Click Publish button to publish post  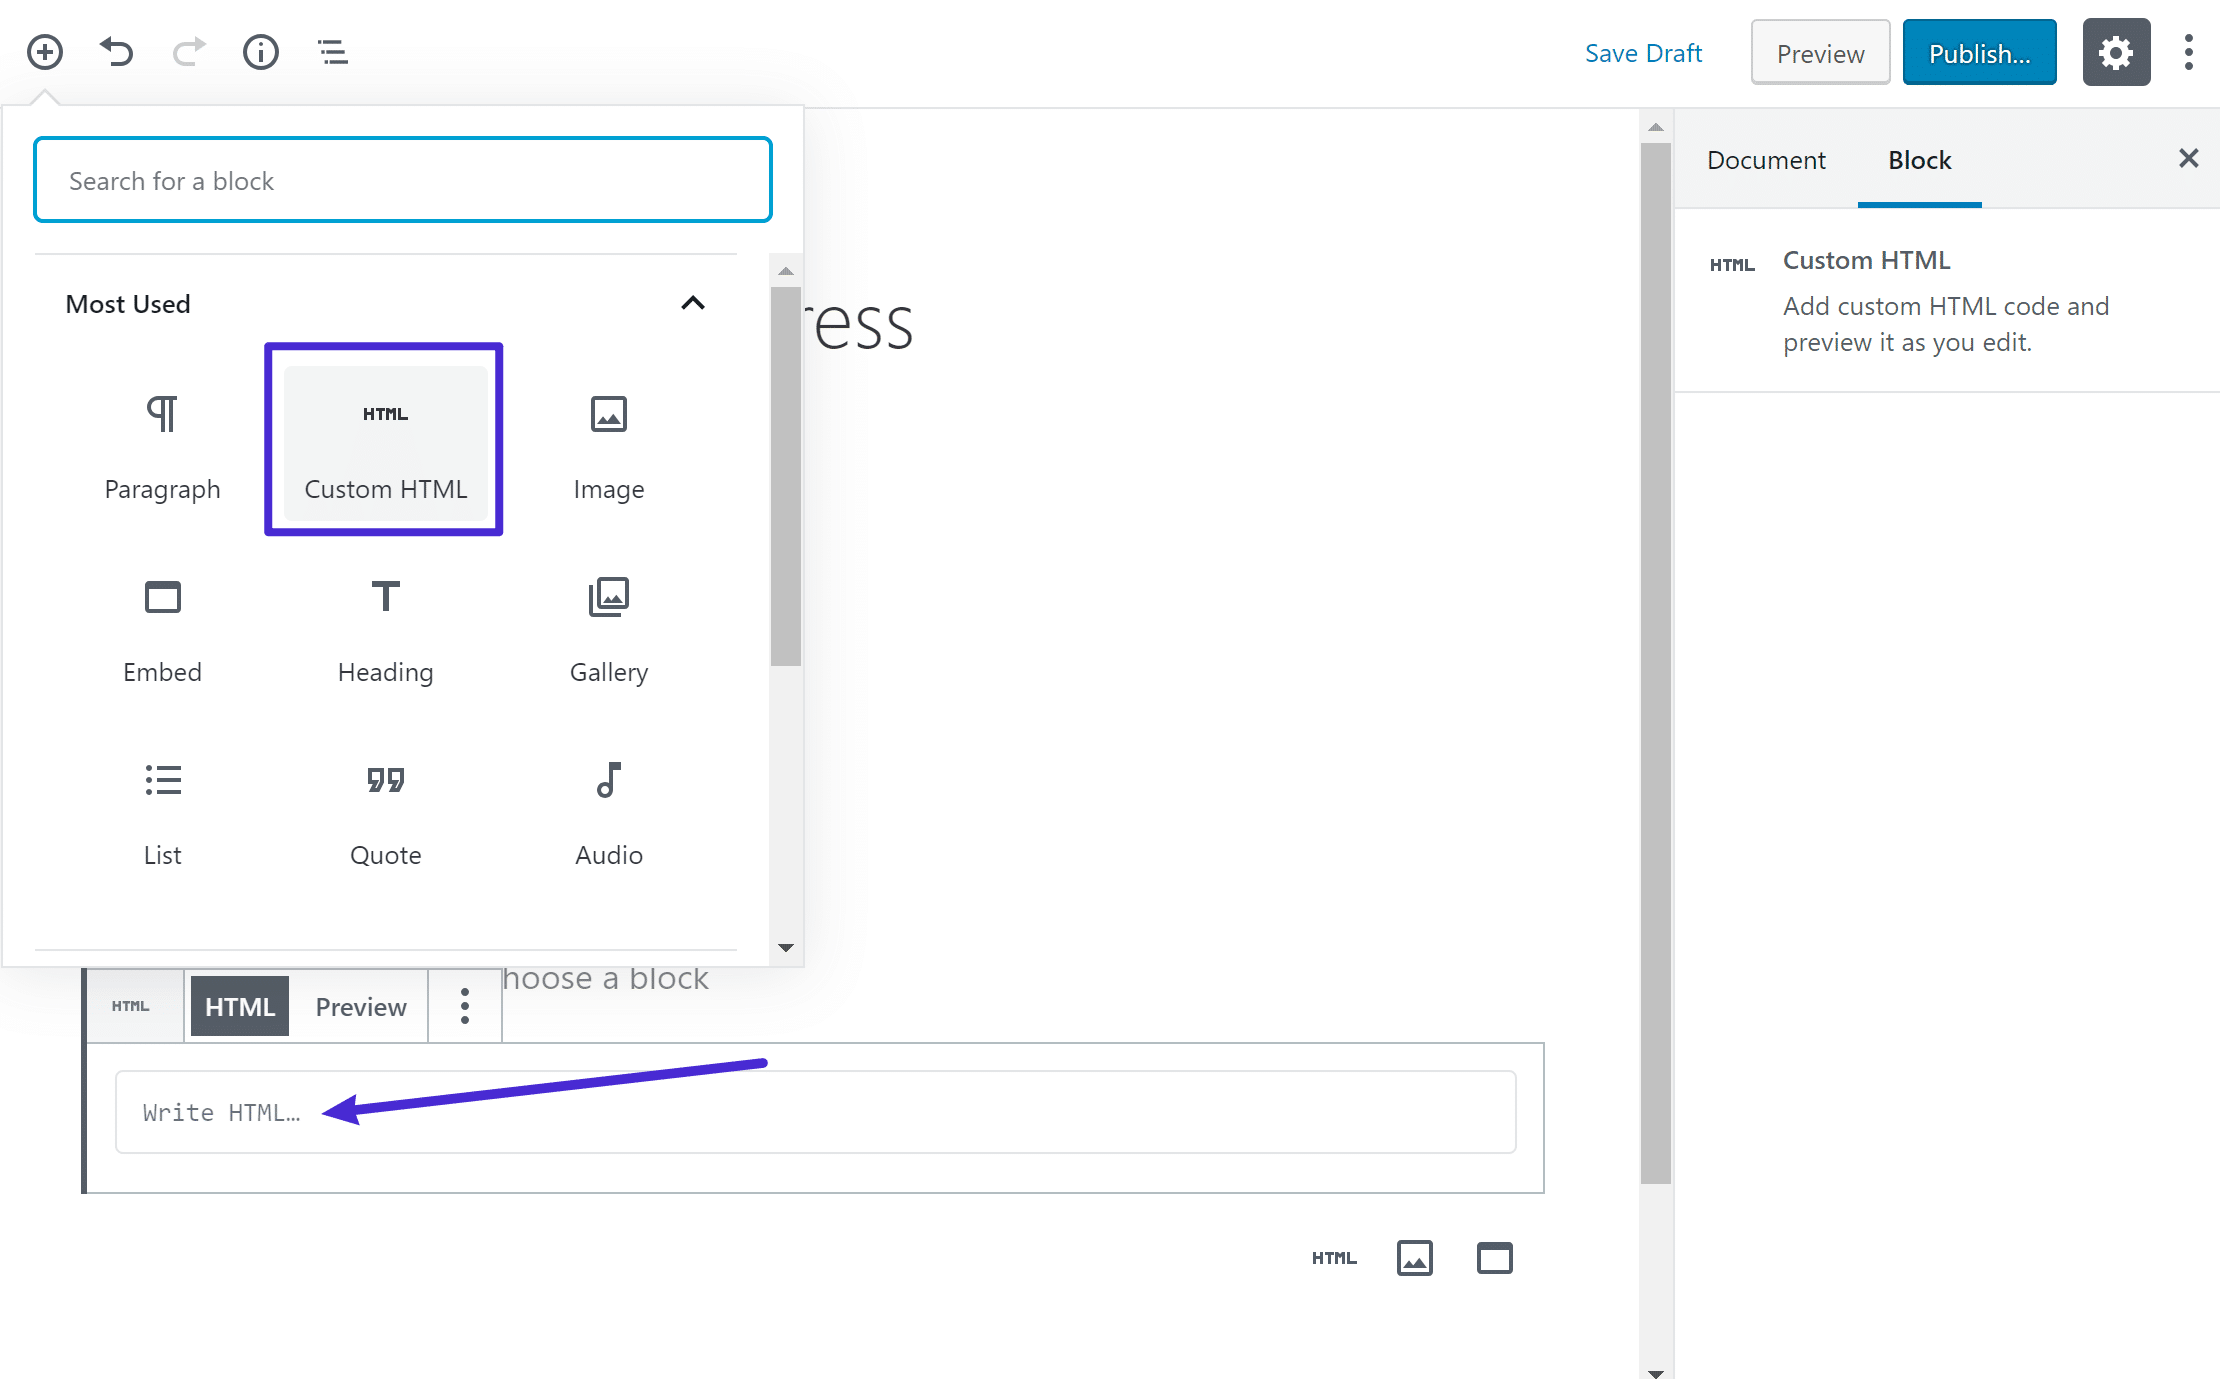[1982, 52]
